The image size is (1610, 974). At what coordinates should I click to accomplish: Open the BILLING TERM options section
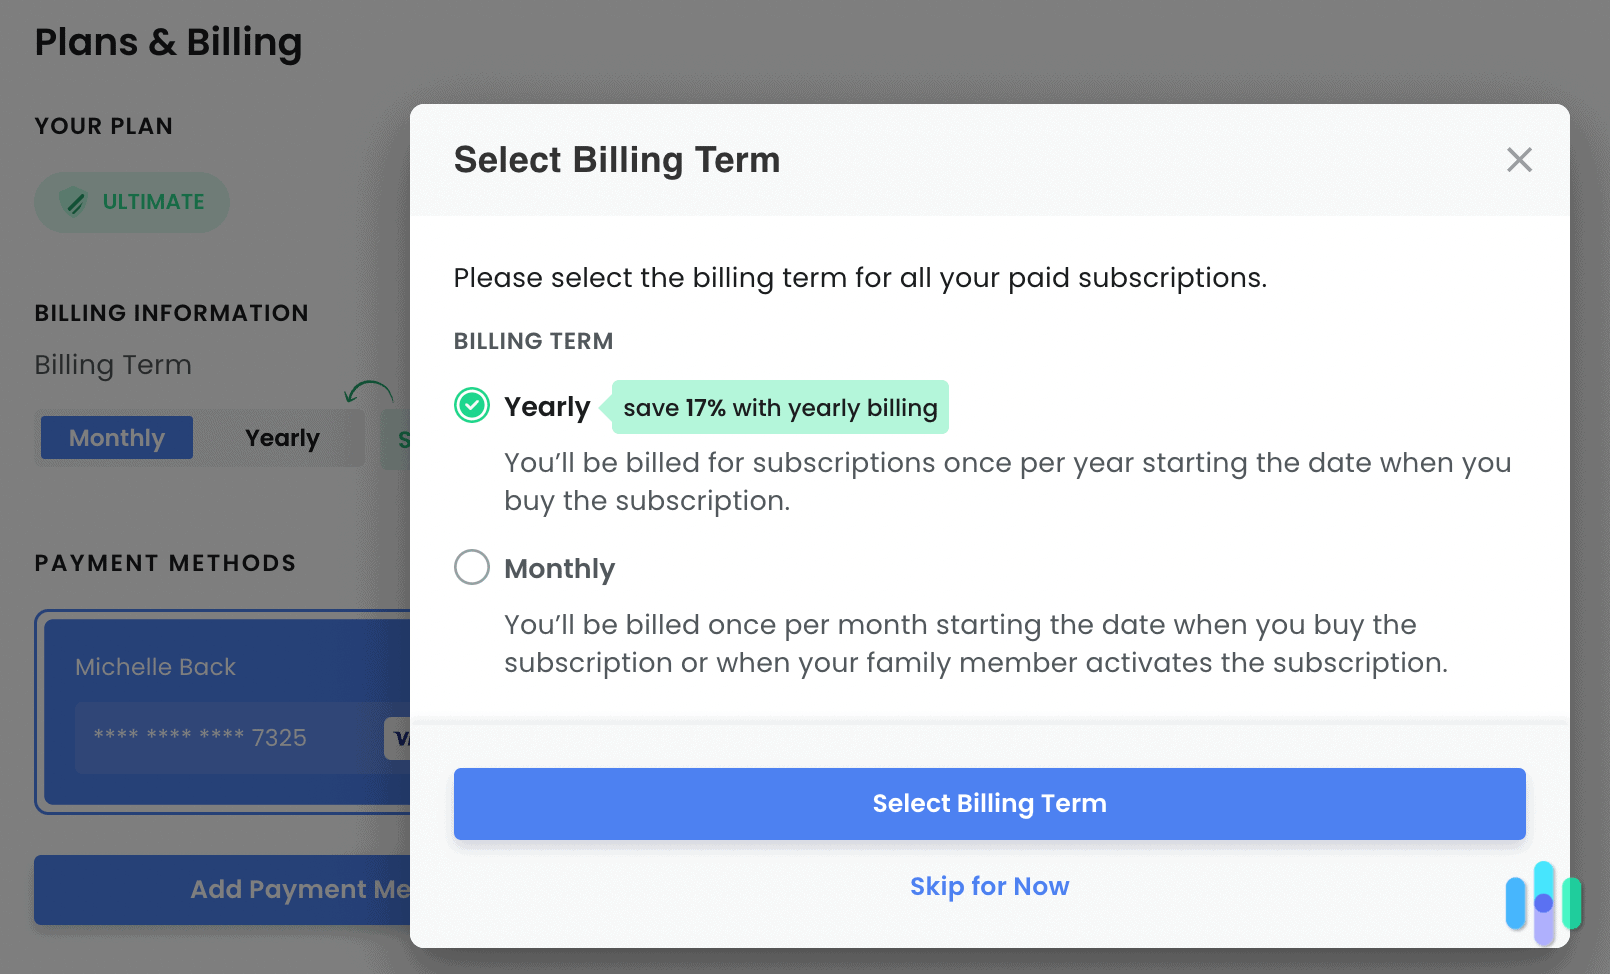click(x=533, y=340)
